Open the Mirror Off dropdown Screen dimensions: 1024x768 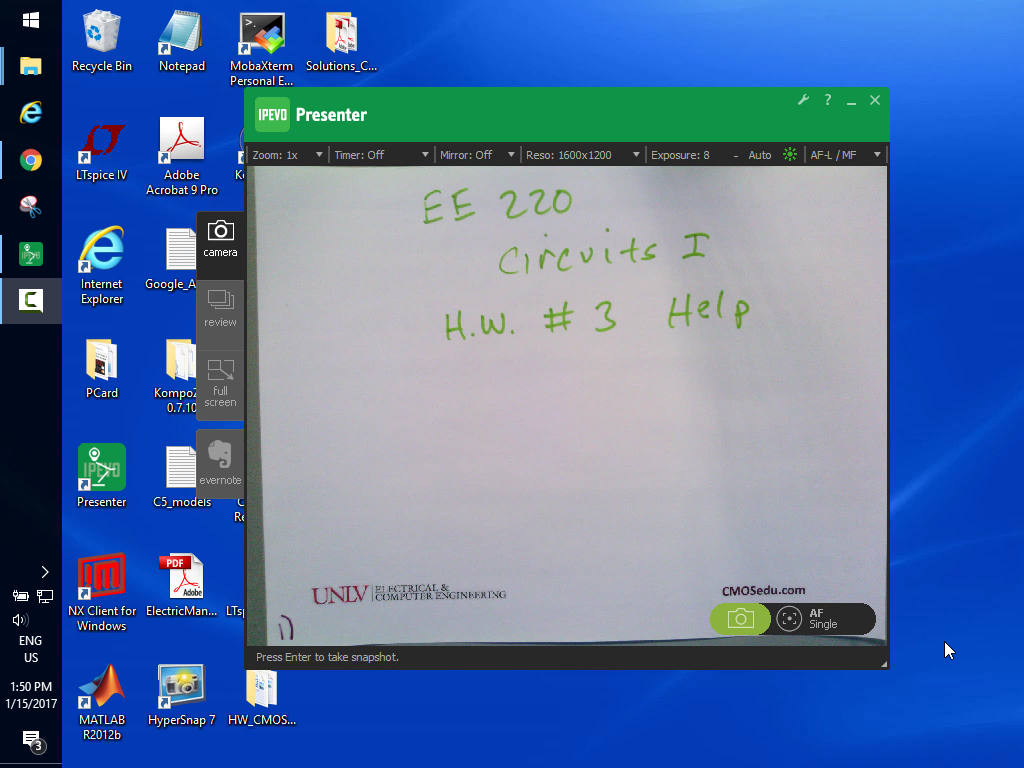(x=477, y=155)
